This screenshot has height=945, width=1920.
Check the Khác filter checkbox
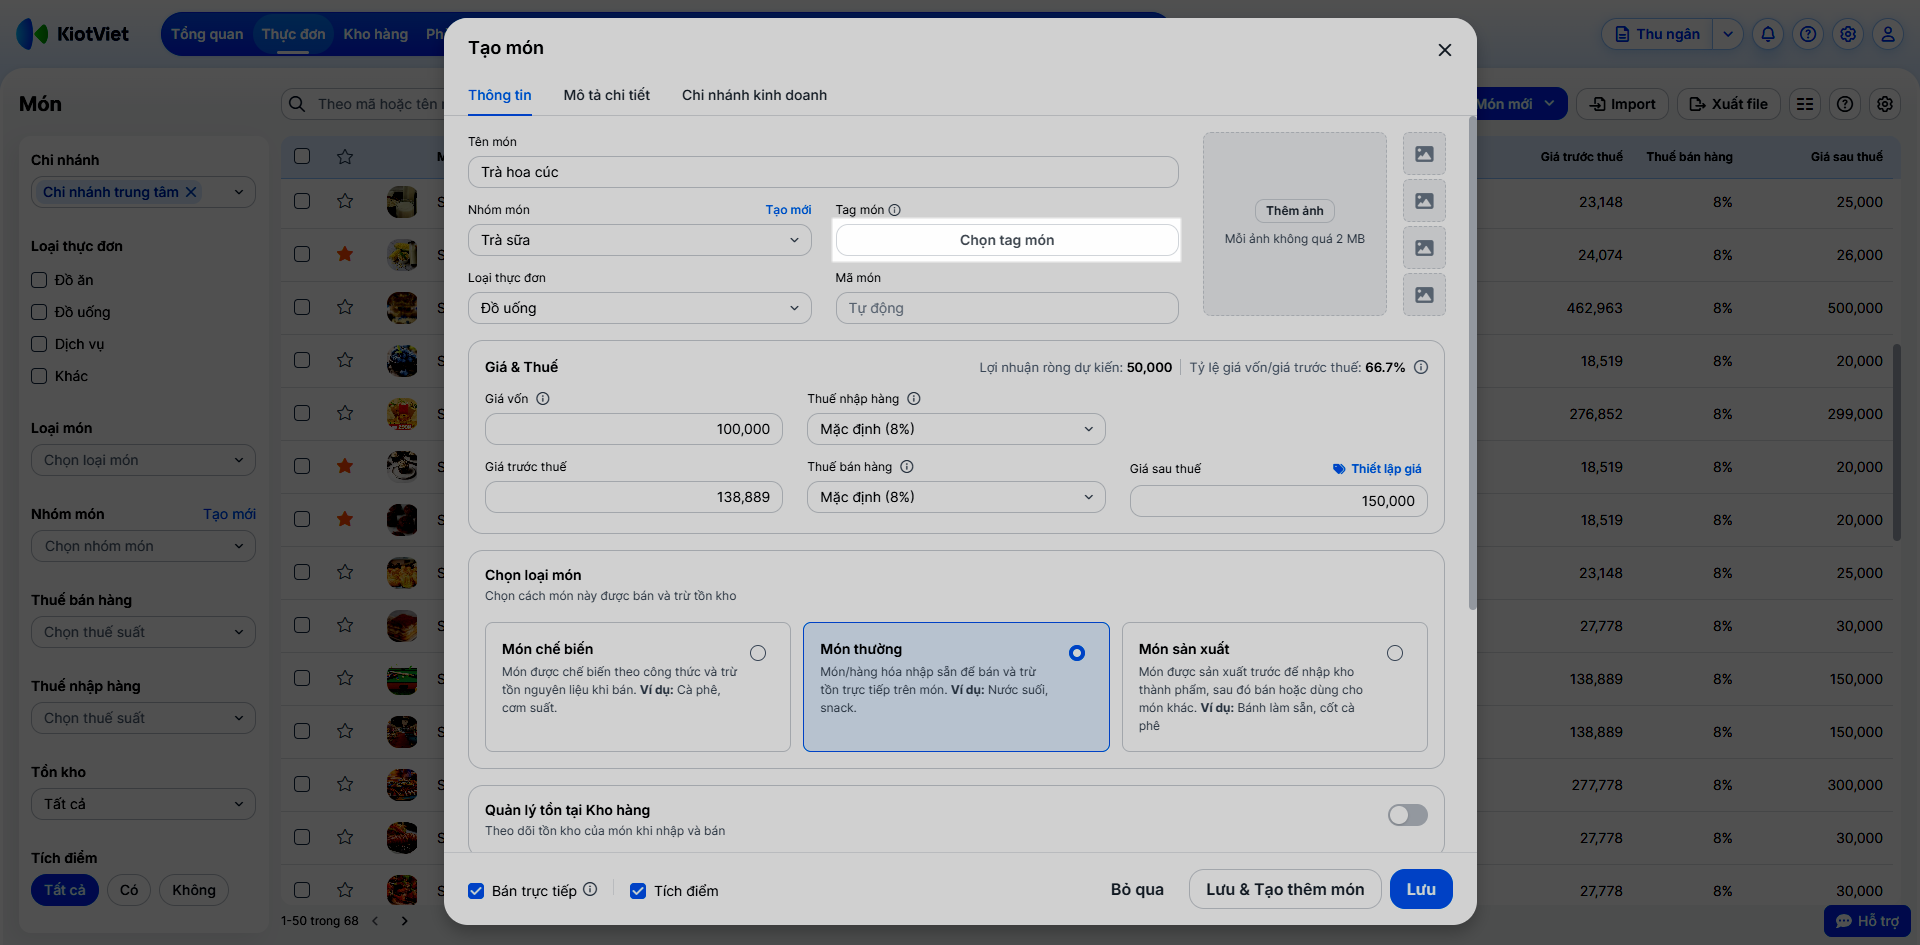click(39, 376)
